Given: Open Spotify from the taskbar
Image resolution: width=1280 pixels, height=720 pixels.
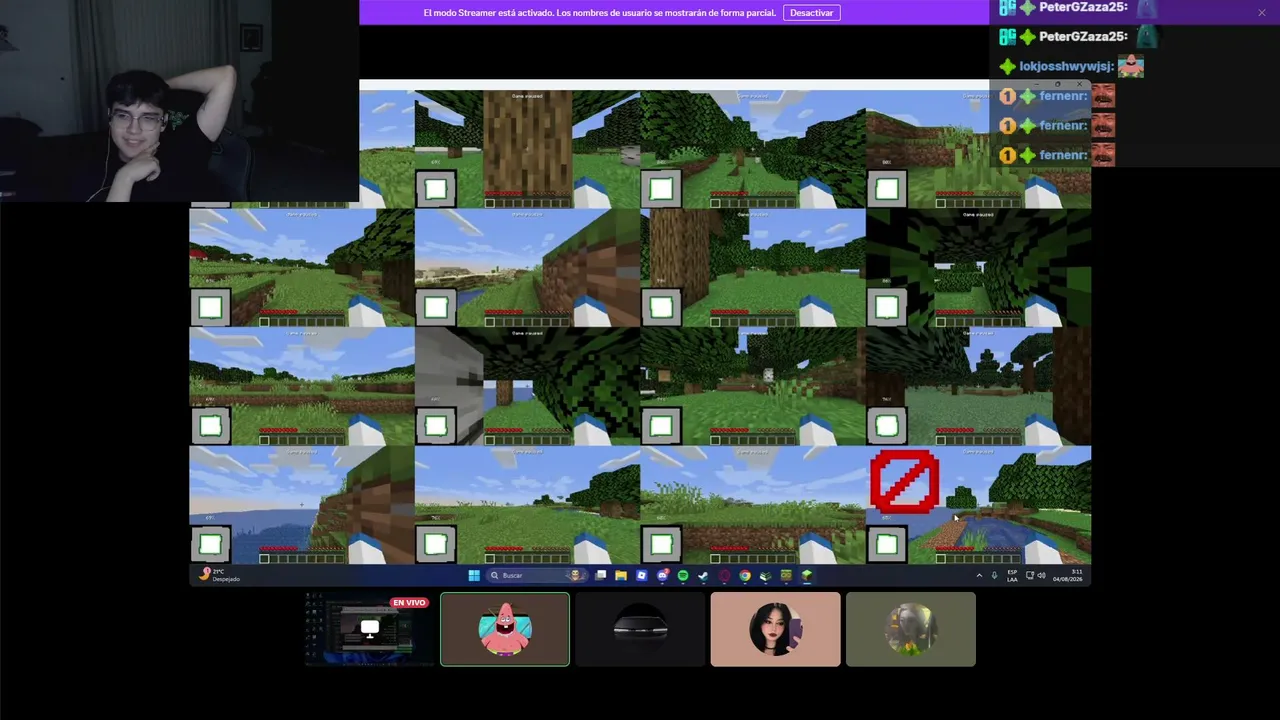Looking at the screenshot, I should click(683, 575).
